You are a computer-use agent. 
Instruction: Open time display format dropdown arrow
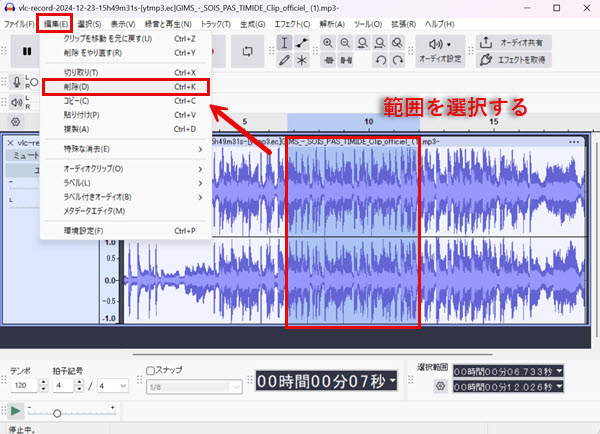click(x=393, y=380)
